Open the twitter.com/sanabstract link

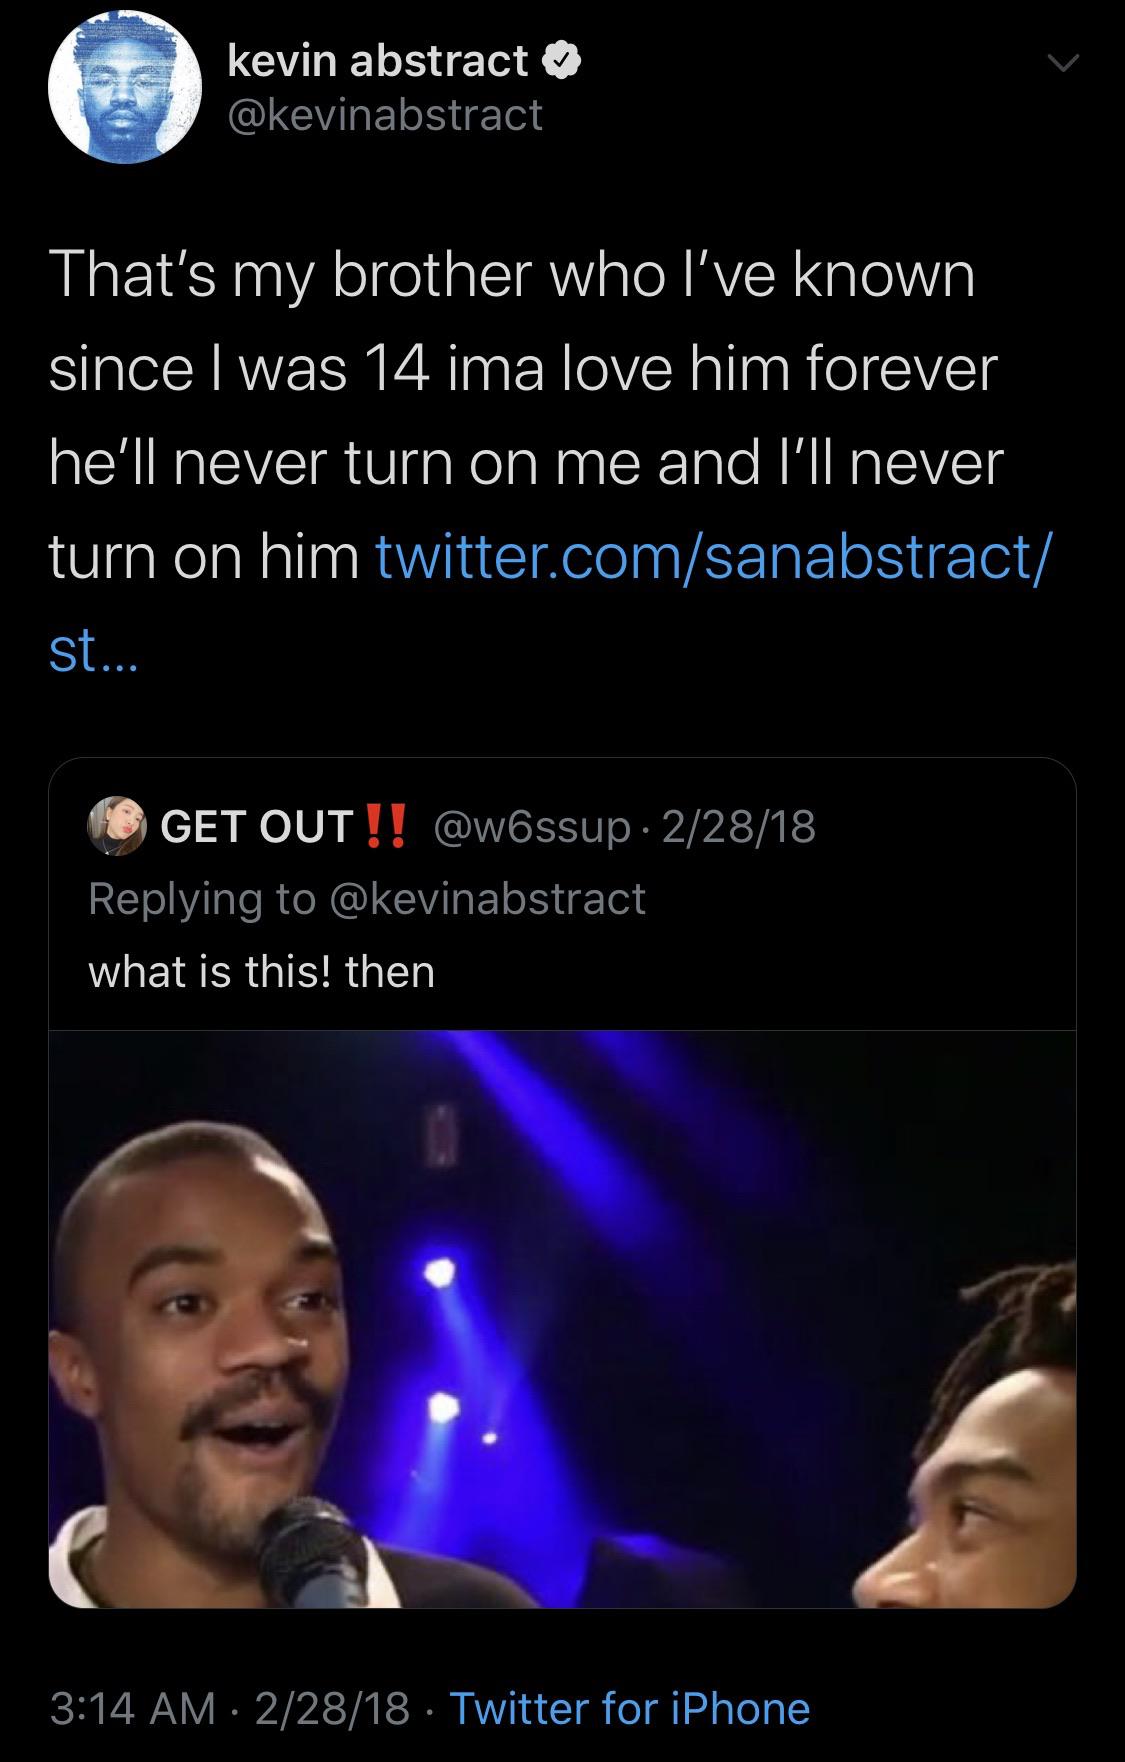tap(712, 556)
